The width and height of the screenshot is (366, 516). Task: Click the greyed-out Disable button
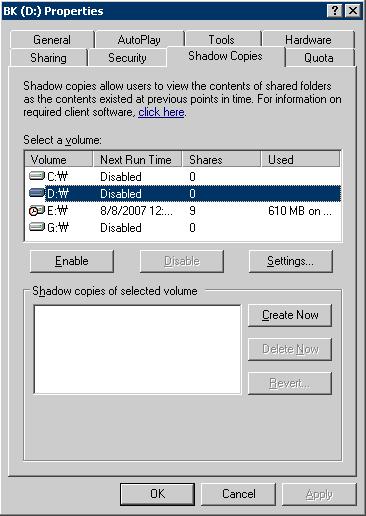pos(182,261)
